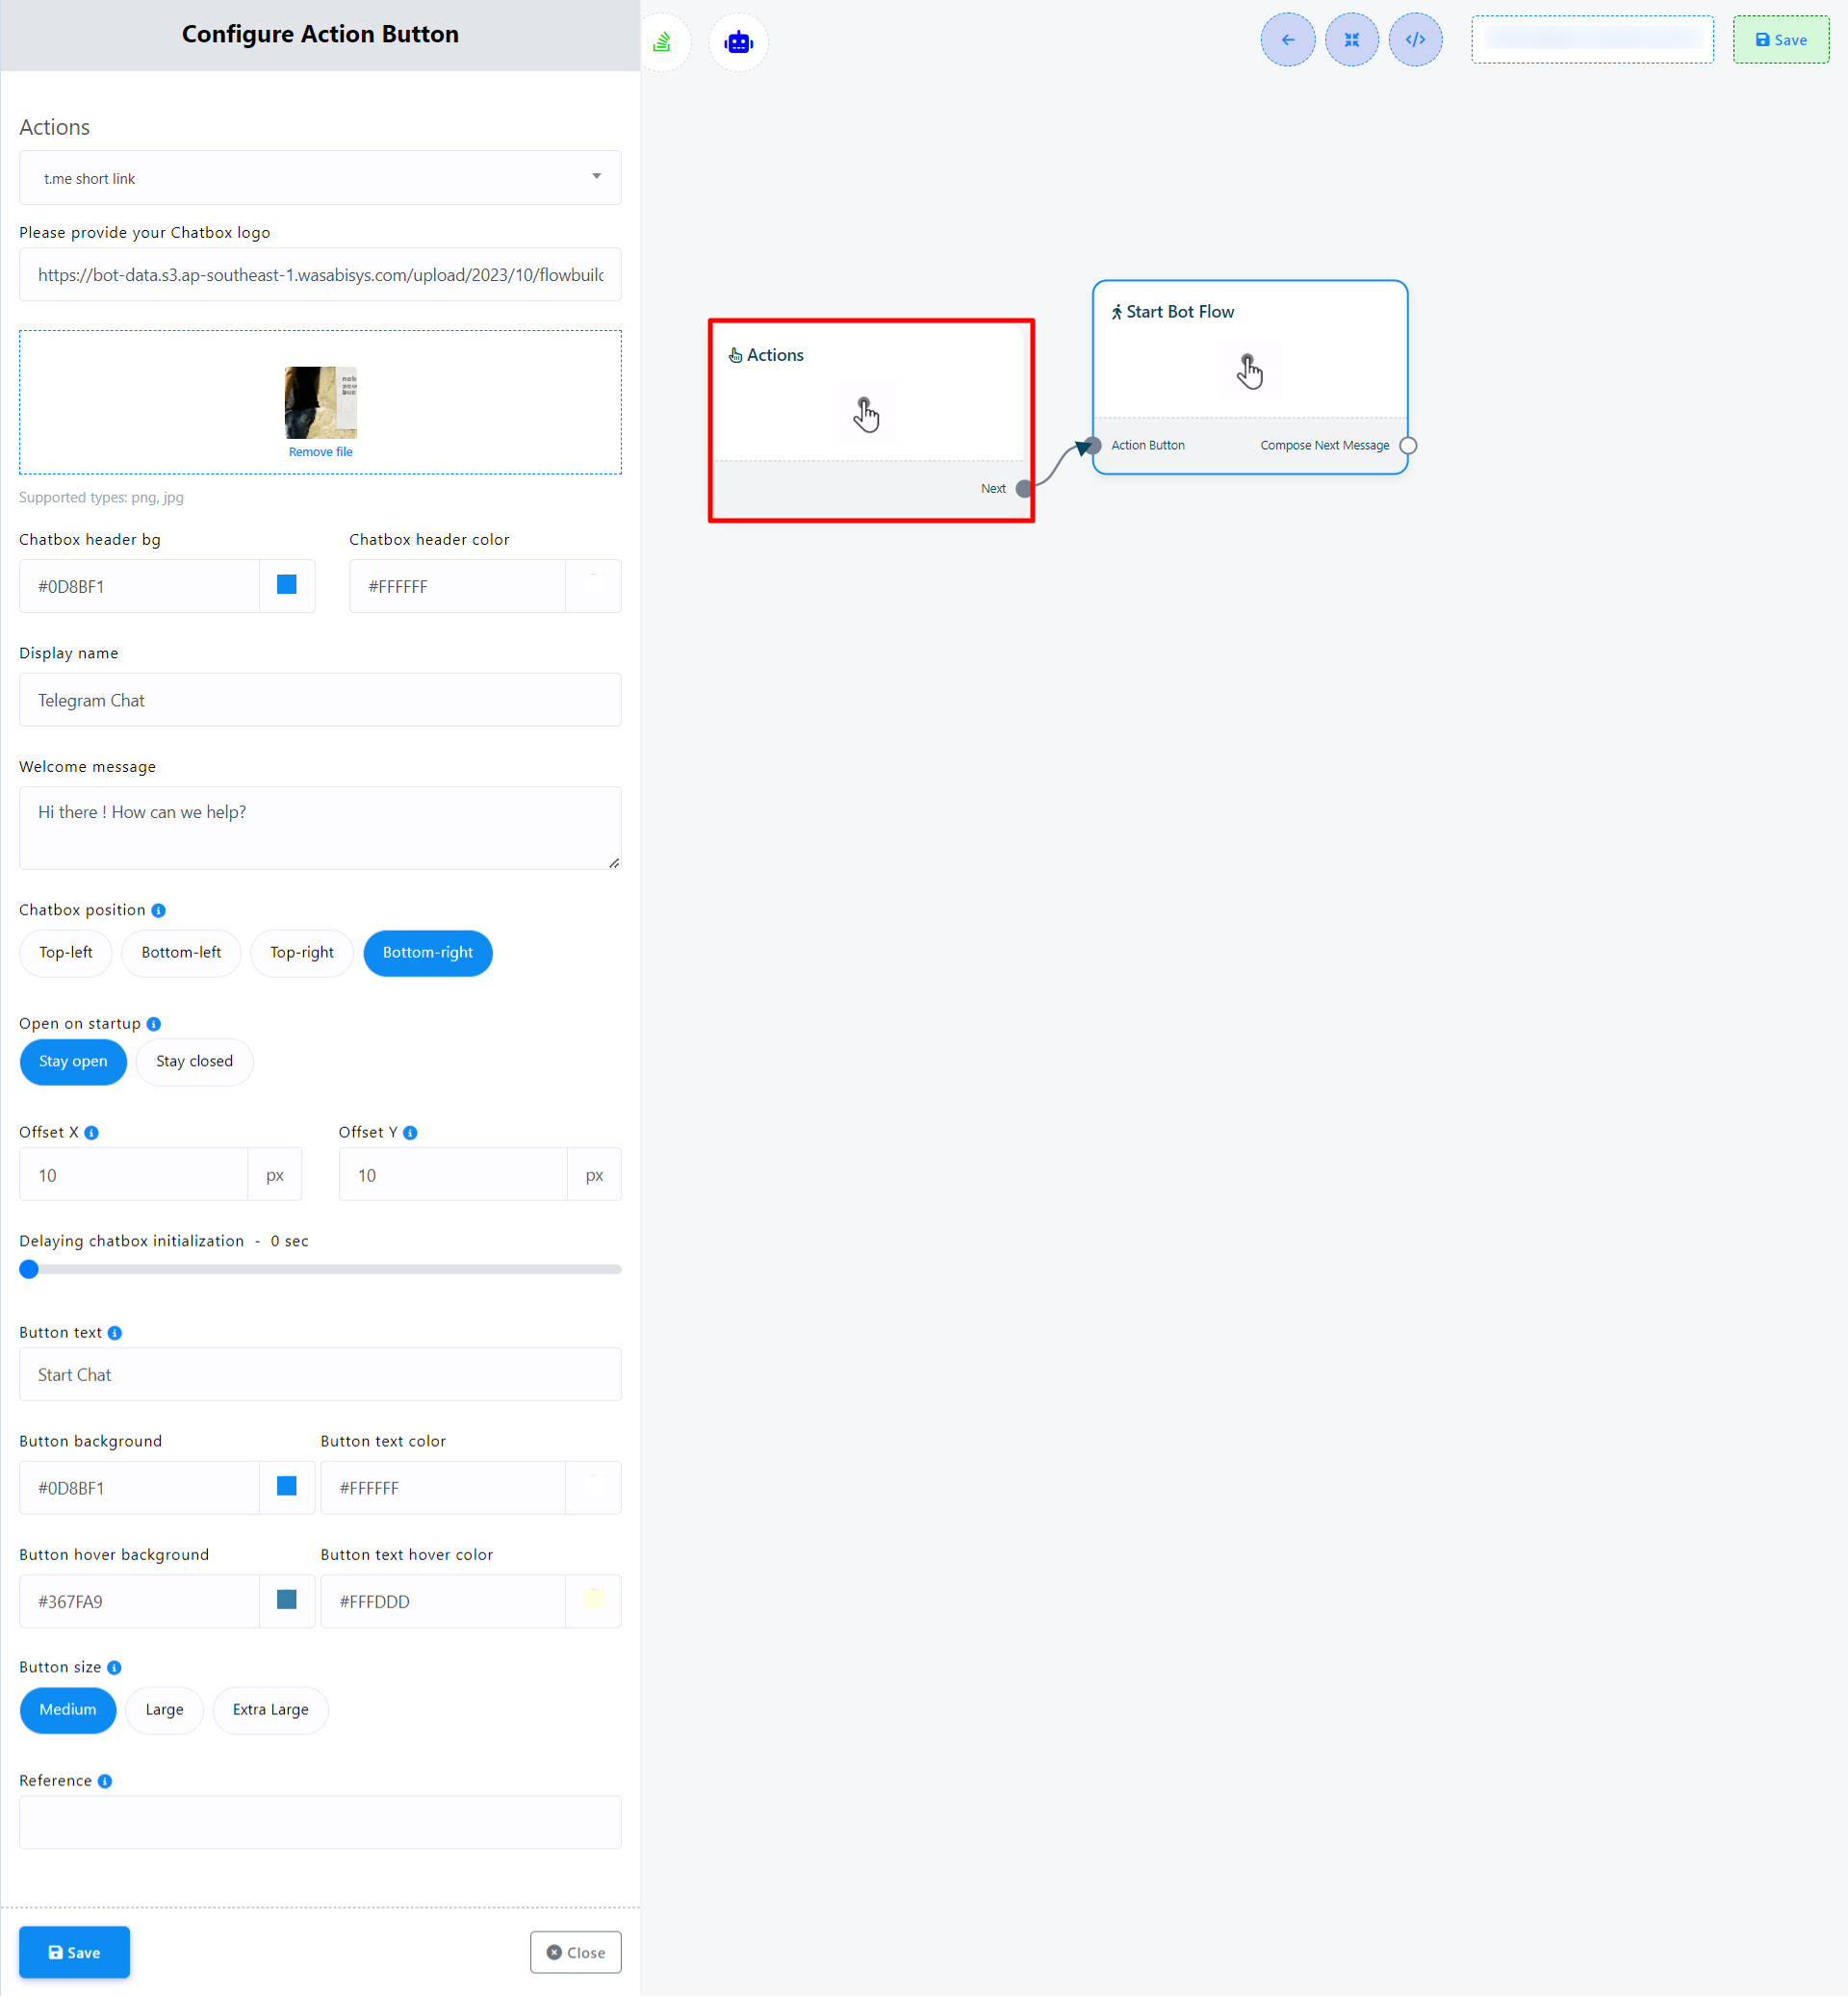Click the blue Save button in panel
1848x1998 pixels.
tap(74, 1952)
